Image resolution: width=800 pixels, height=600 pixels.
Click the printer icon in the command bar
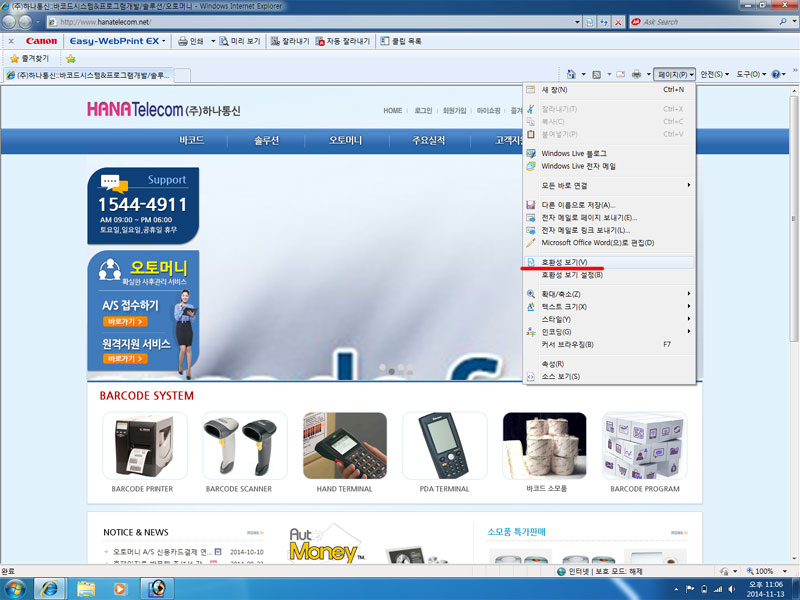point(636,74)
